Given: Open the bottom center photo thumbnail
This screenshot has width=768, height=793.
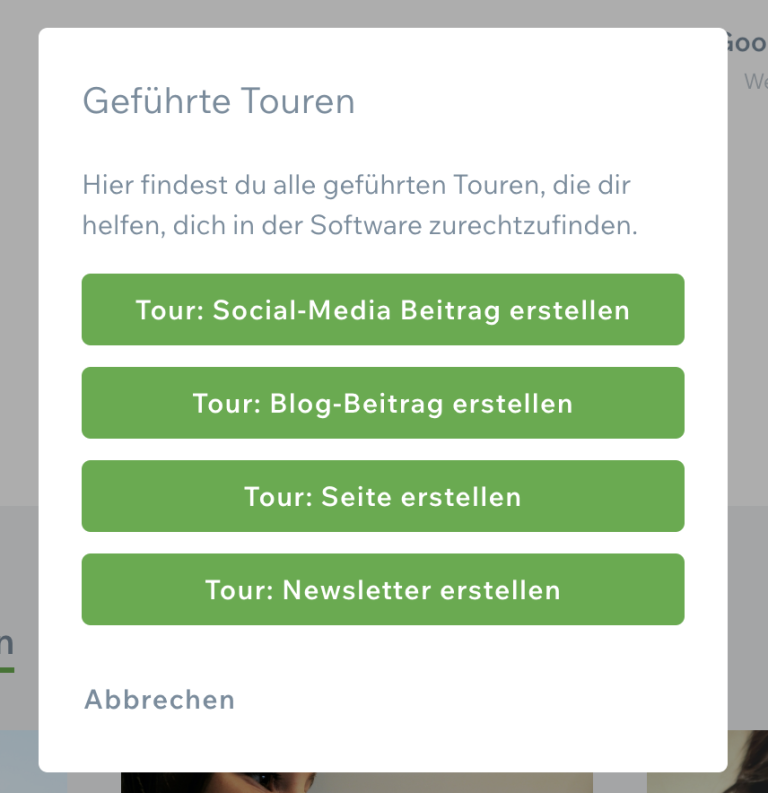Looking at the screenshot, I should tap(357, 781).
